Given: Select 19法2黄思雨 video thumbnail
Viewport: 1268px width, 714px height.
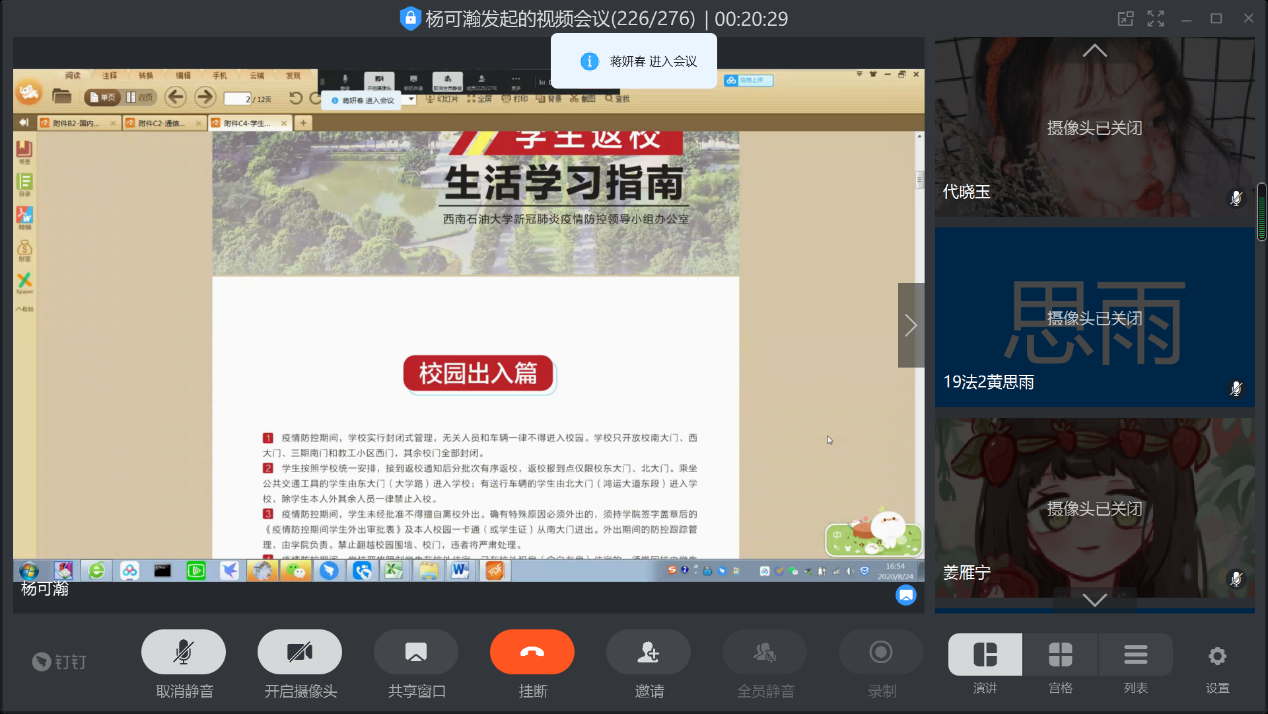Looking at the screenshot, I should [x=1094, y=317].
